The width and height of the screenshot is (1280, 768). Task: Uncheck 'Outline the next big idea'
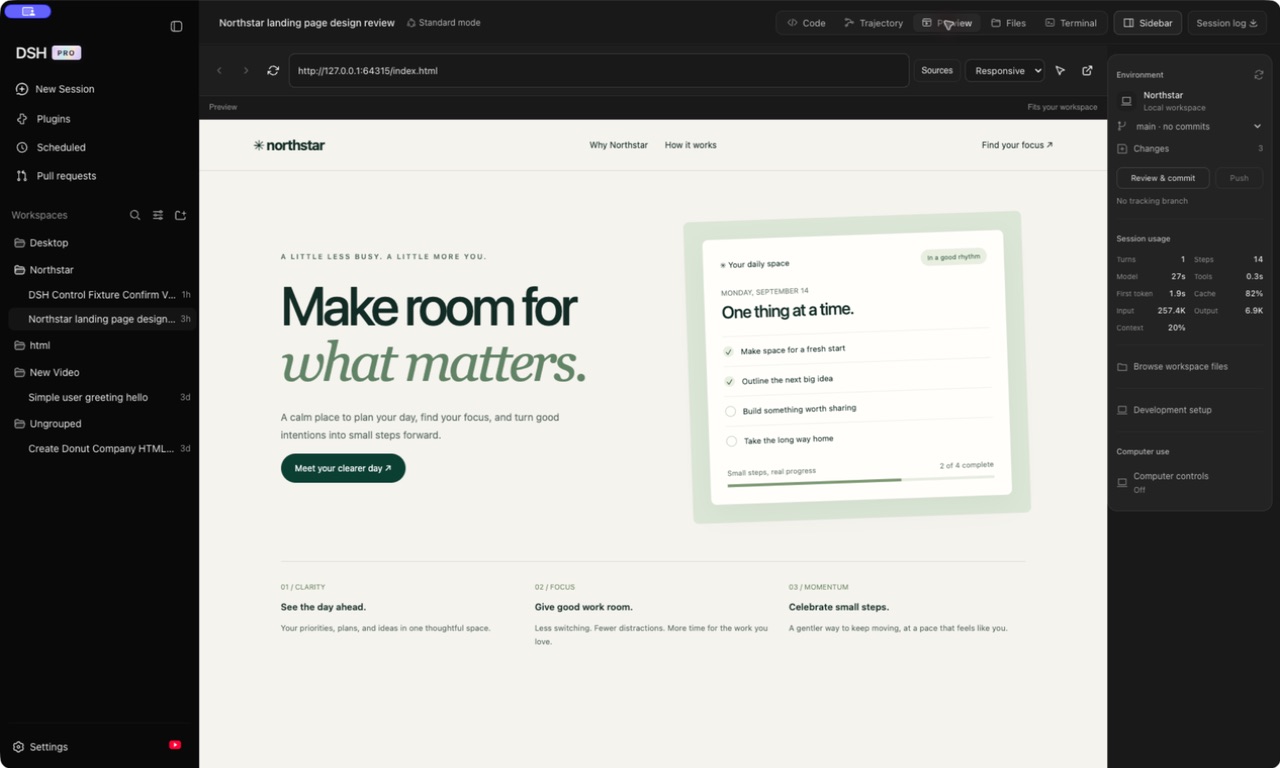click(729, 381)
